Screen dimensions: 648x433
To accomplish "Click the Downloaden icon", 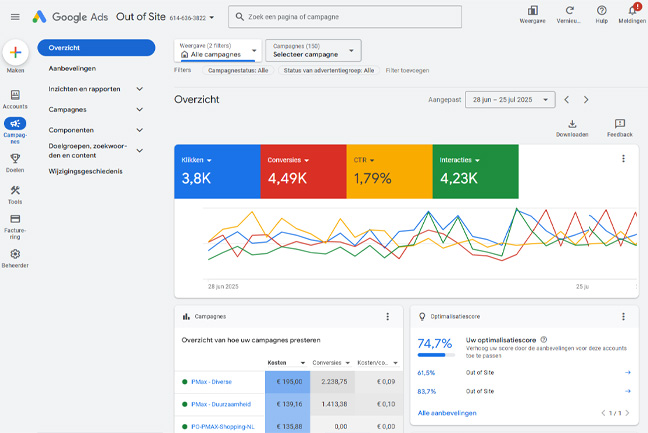I will coord(572,124).
